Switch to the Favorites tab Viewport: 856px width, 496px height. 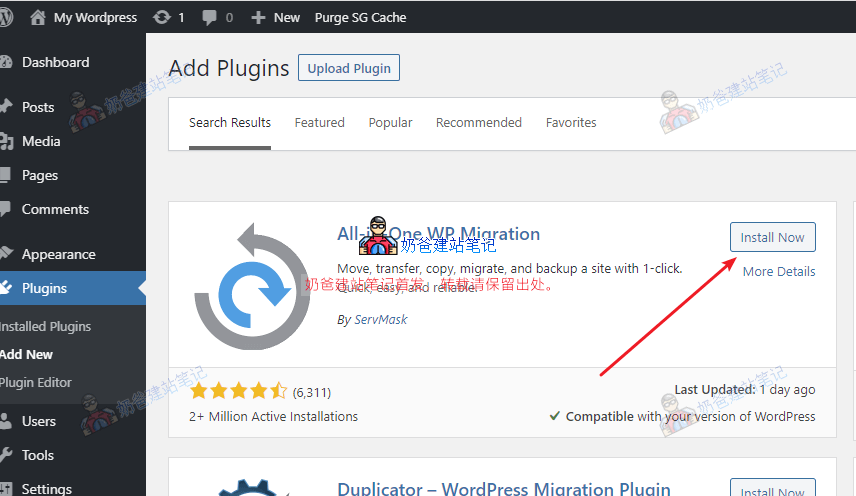571,122
